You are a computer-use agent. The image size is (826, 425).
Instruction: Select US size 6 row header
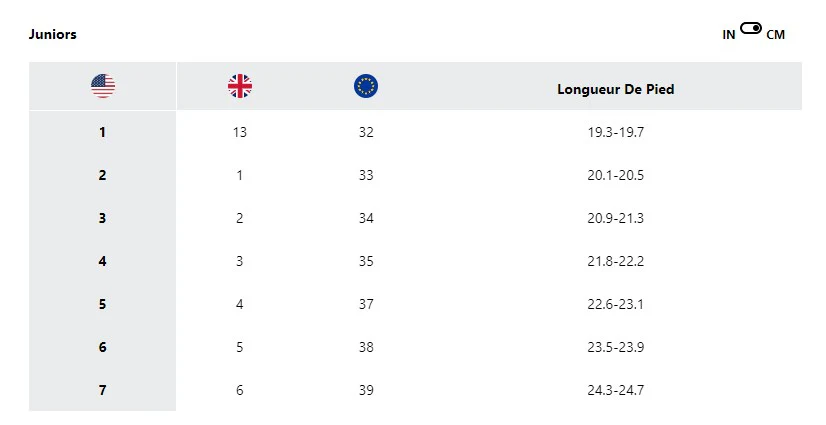point(103,347)
